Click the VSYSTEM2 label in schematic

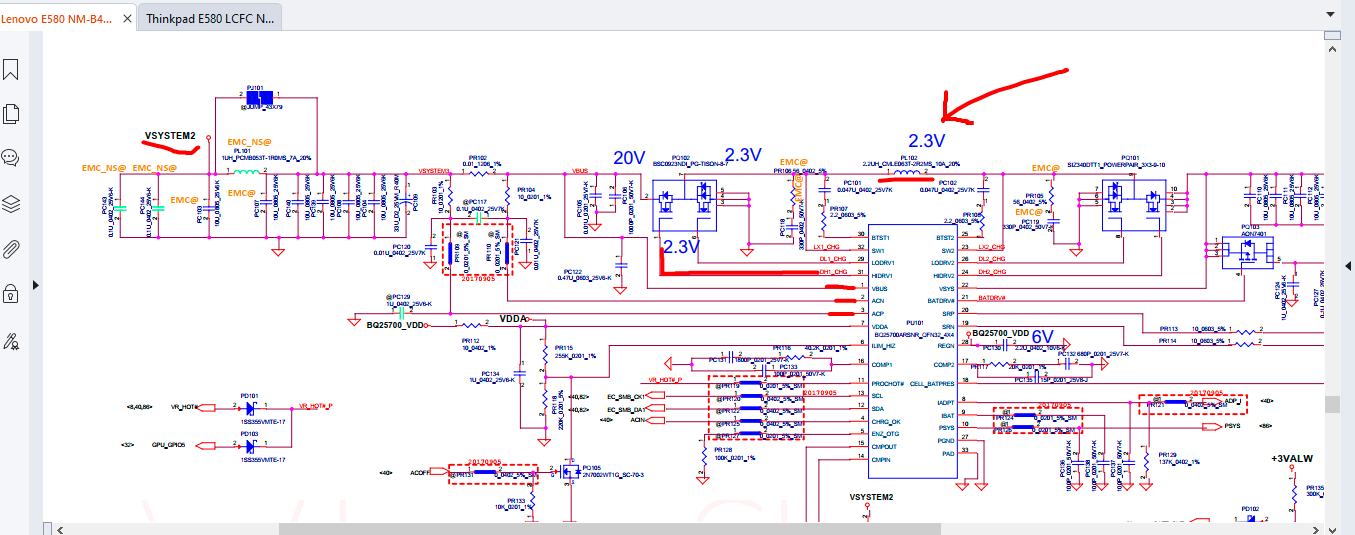[x=170, y=135]
